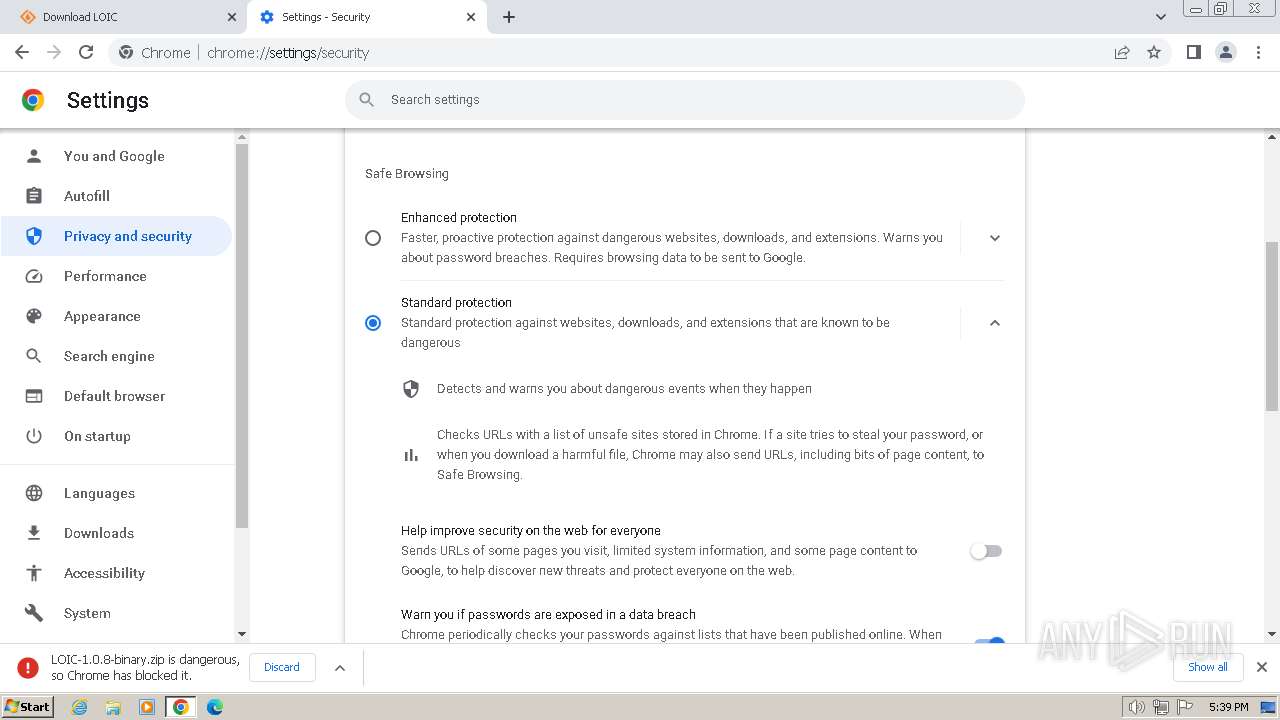Select the Standard protection radio button

(x=373, y=323)
